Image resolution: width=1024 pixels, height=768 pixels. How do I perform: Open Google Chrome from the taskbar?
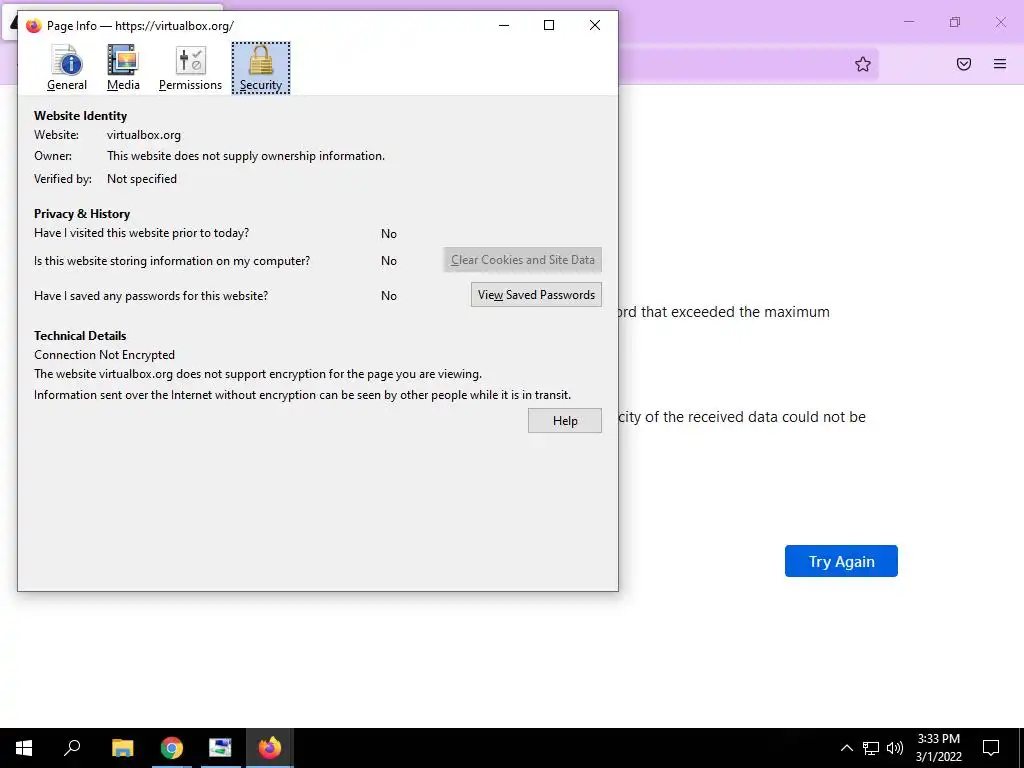click(x=172, y=748)
